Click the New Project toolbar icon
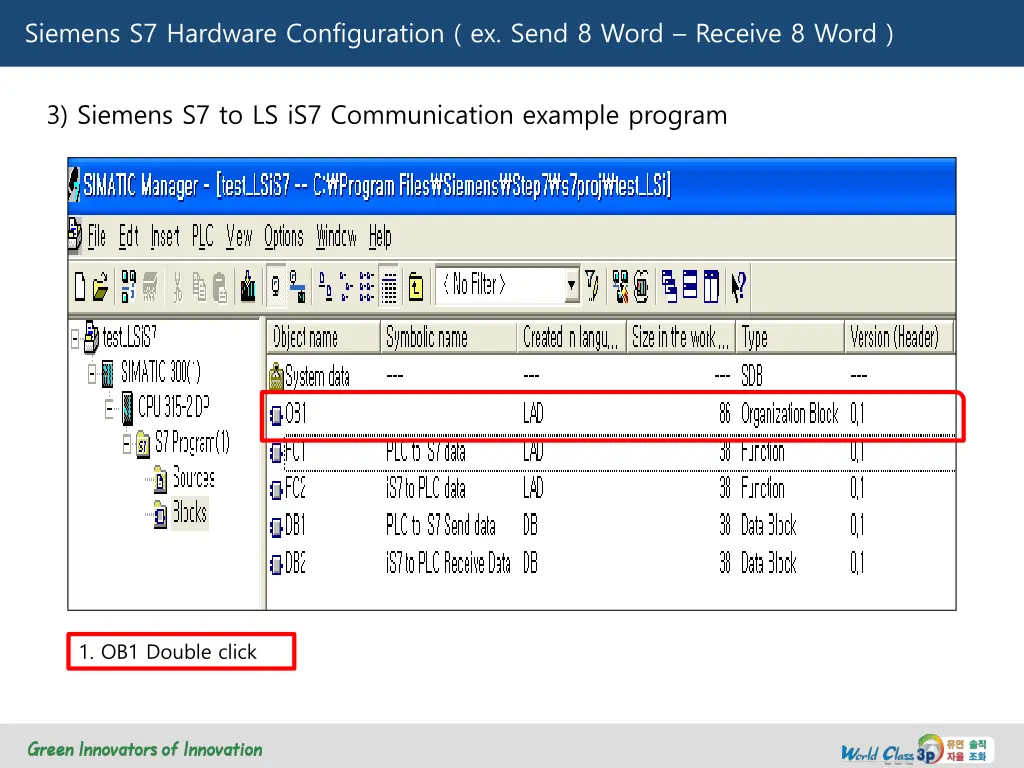The image size is (1024, 768). click(80, 287)
